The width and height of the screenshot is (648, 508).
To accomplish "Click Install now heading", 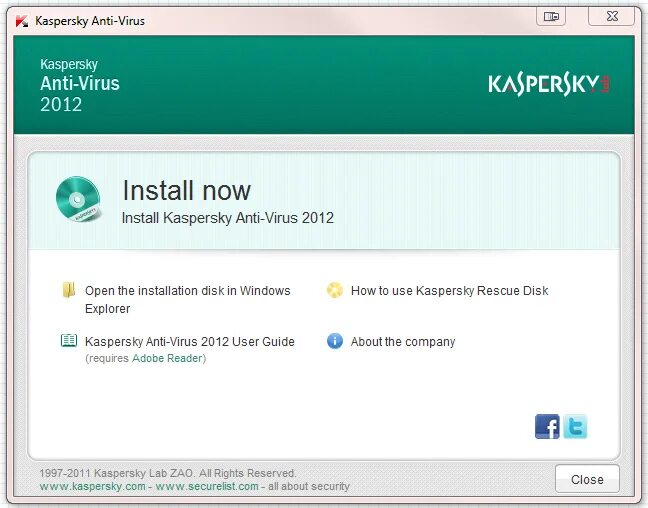I will [186, 191].
